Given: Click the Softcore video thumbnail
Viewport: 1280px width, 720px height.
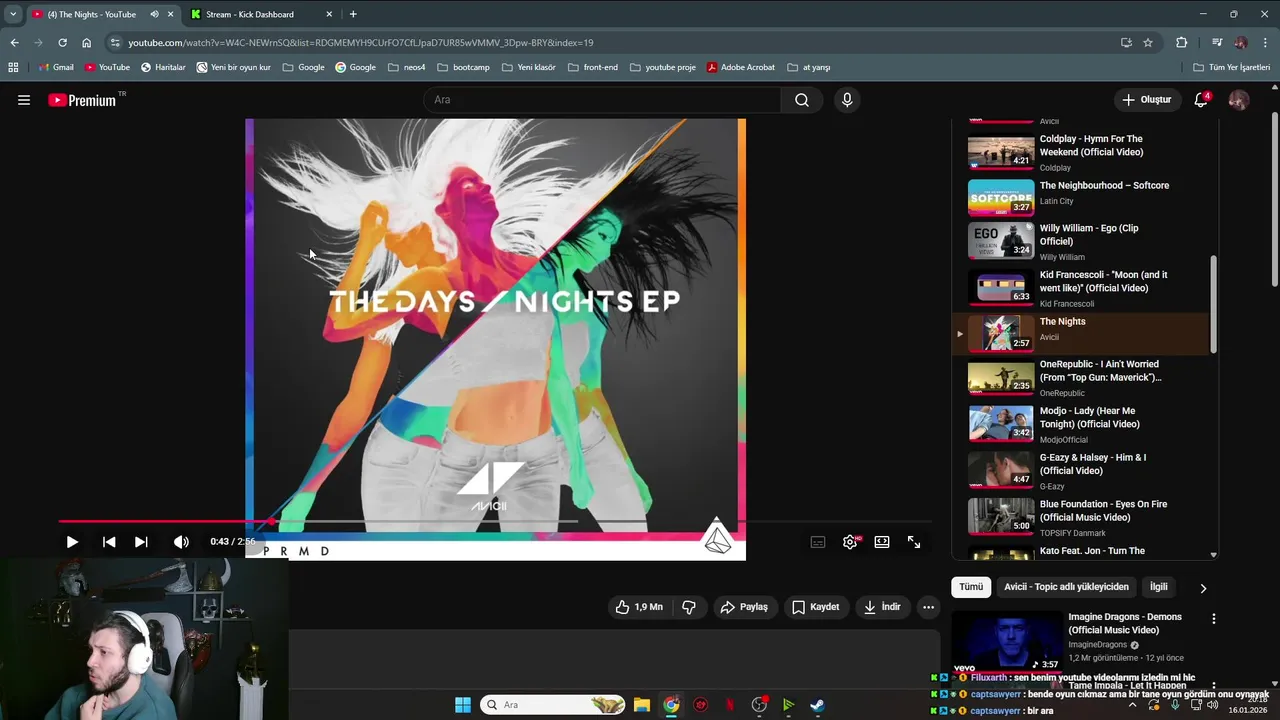Looking at the screenshot, I should pos(1001,197).
